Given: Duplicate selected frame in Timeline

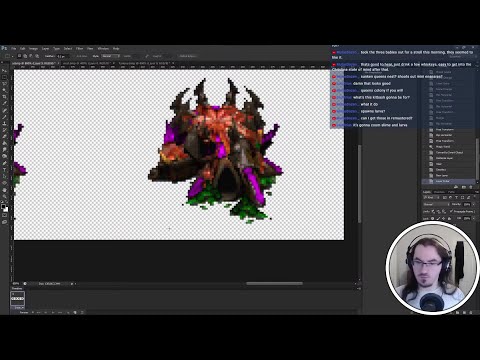Looking at the screenshot, I should (x=75, y=312).
